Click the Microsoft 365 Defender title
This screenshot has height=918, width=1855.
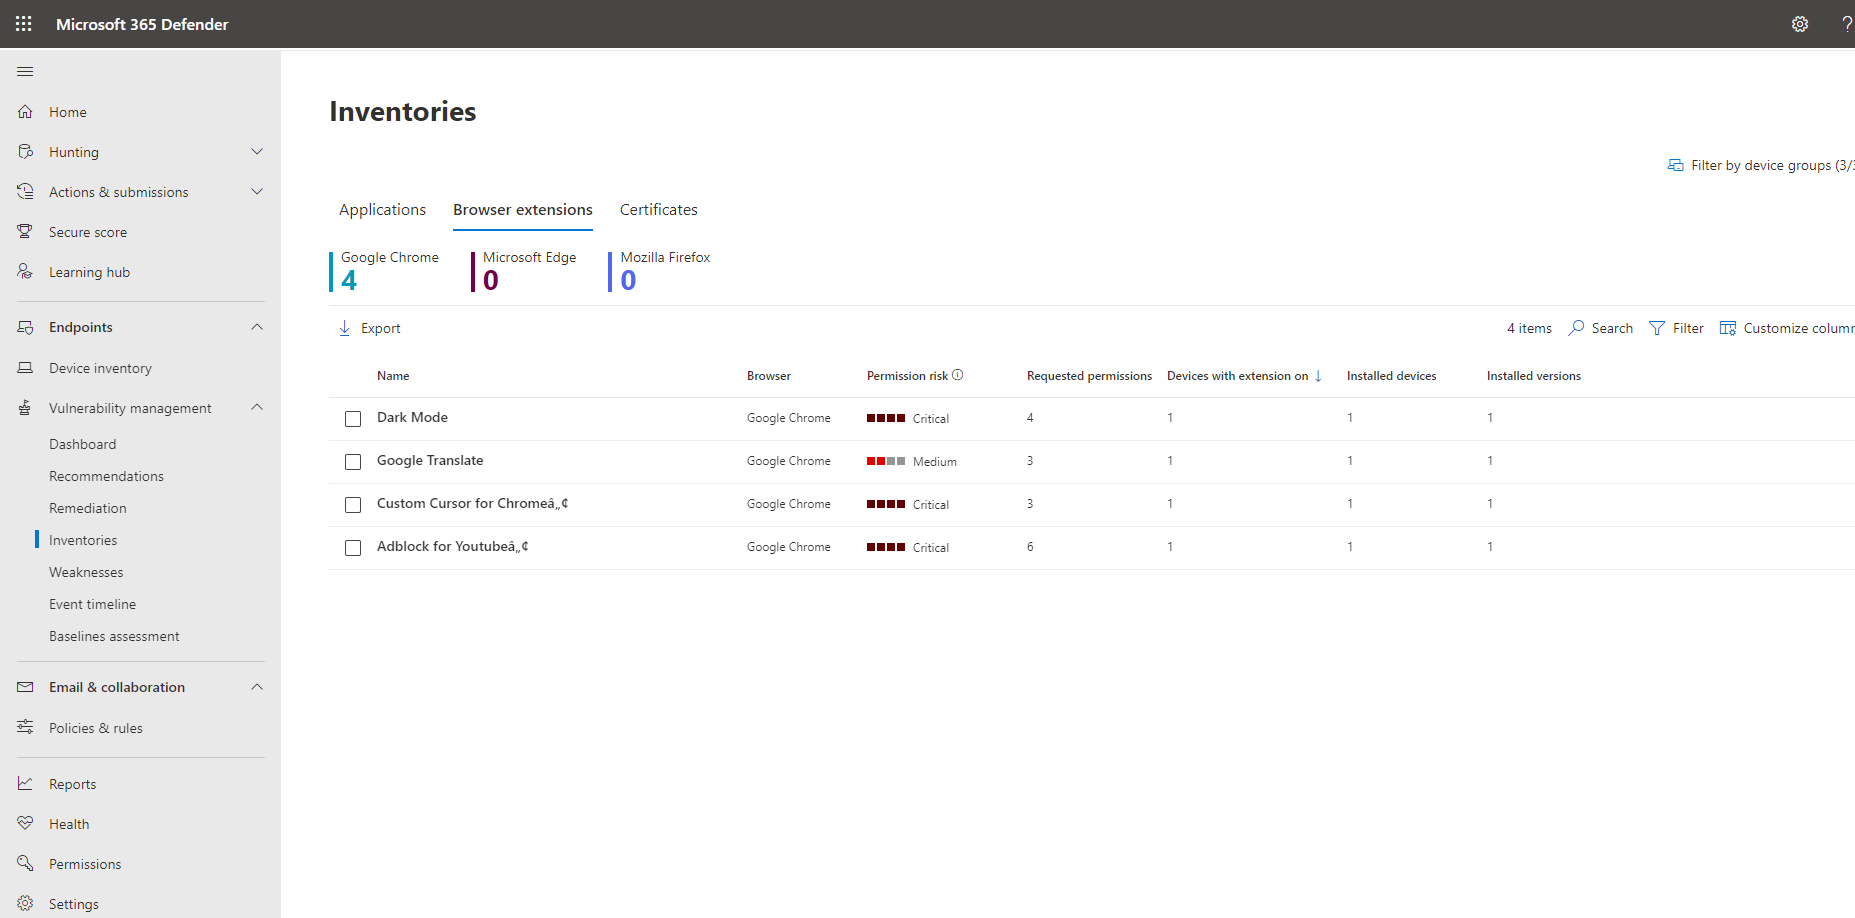point(142,24)
